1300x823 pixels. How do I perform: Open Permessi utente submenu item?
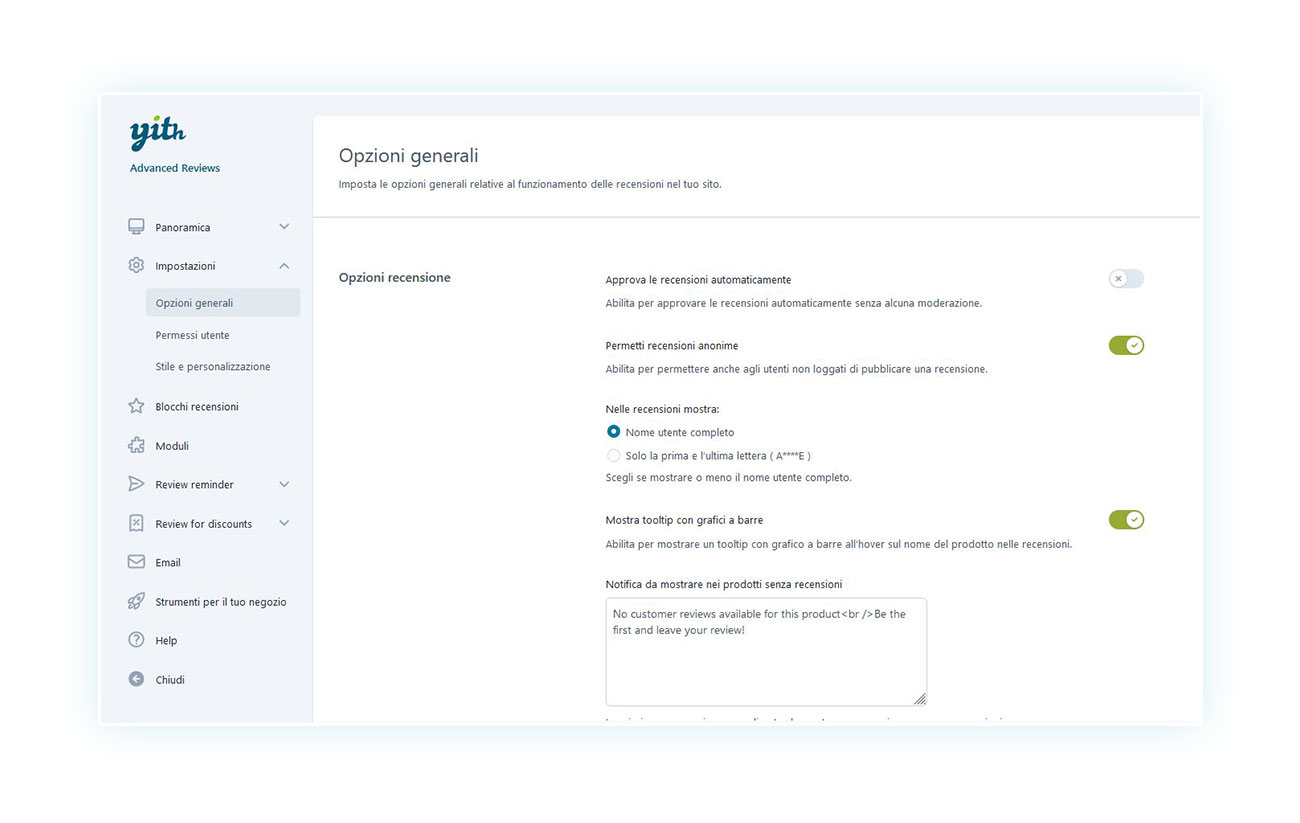(x=193, y=335)
